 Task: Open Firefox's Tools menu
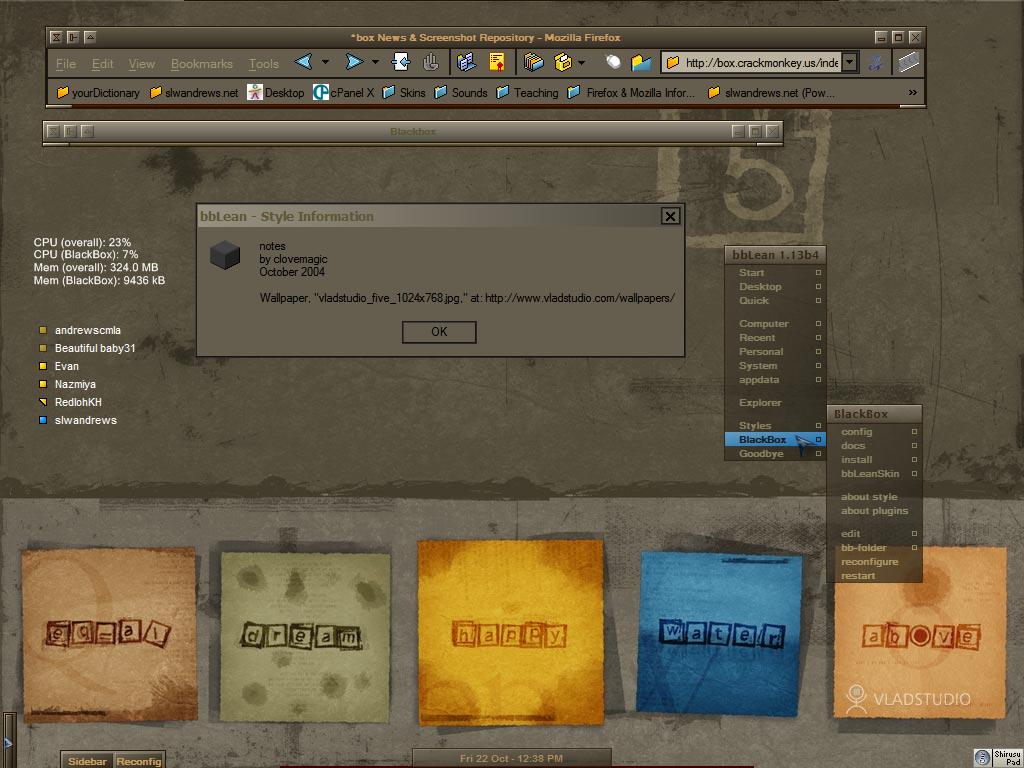point(264,63)
